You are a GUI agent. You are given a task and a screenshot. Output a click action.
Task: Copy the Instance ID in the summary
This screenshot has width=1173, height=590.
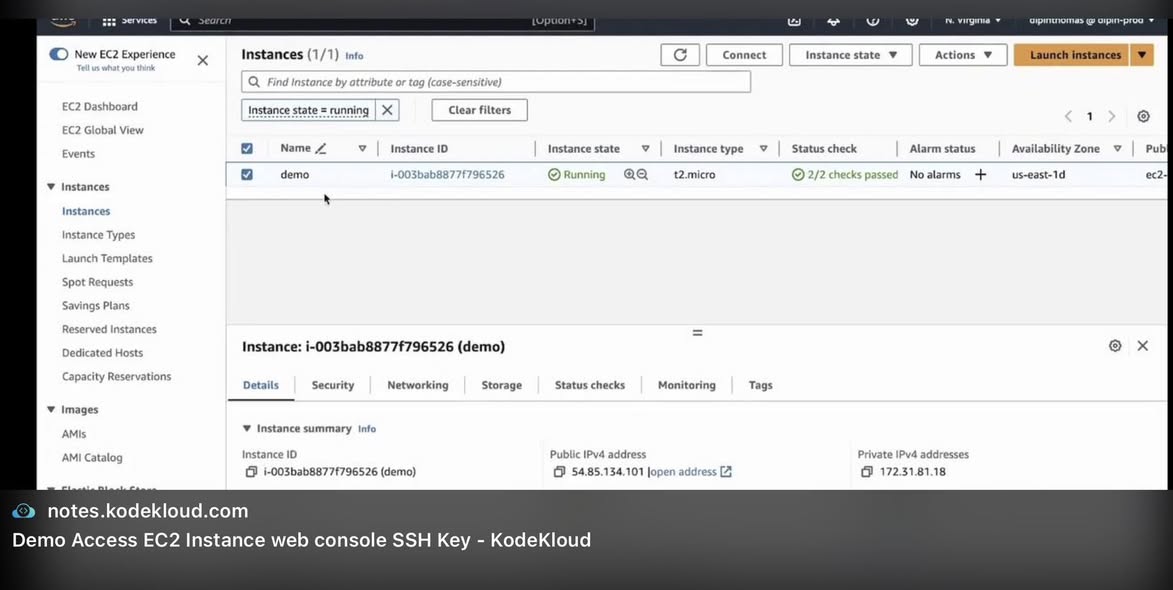tap(251, 472)
